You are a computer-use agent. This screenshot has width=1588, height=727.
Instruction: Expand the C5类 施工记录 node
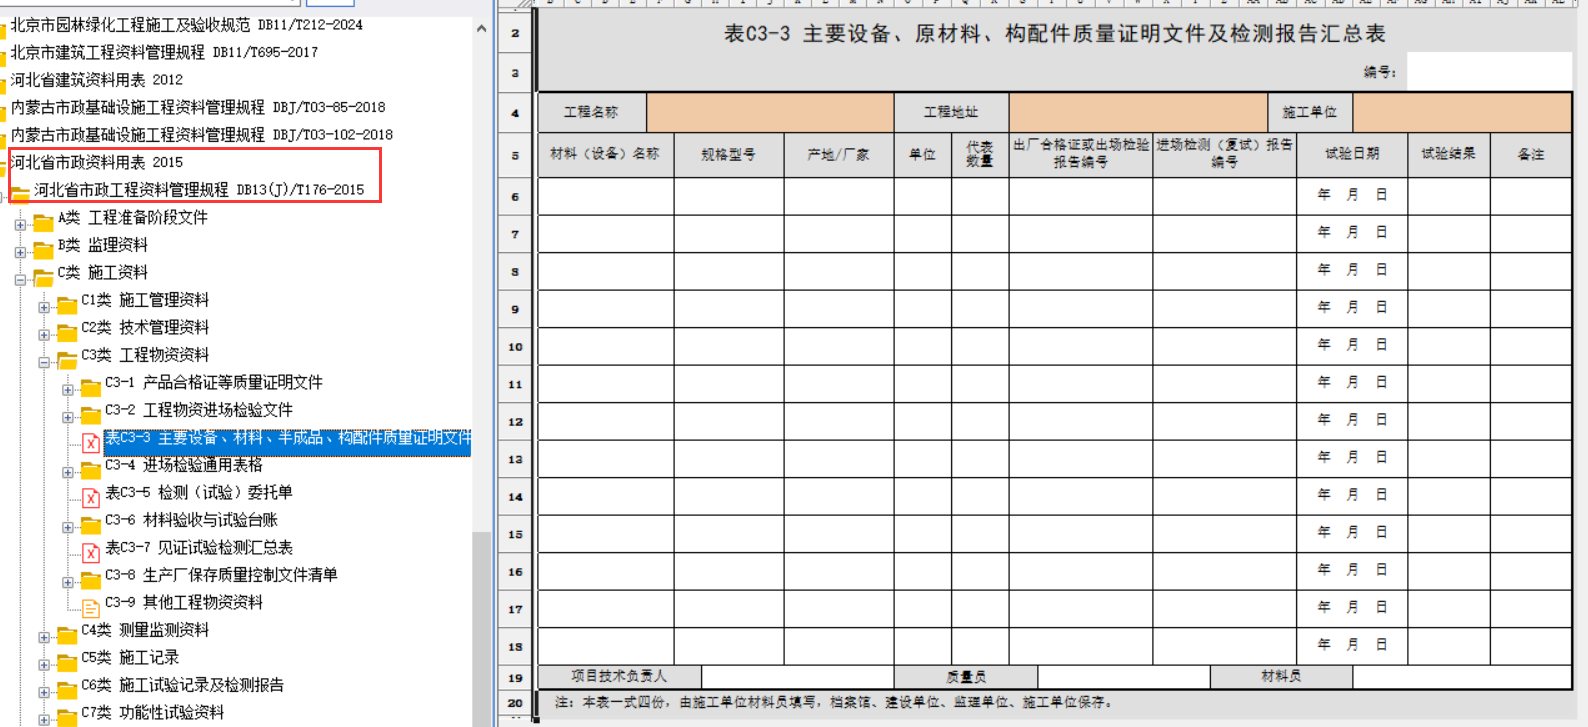(44, 664)
